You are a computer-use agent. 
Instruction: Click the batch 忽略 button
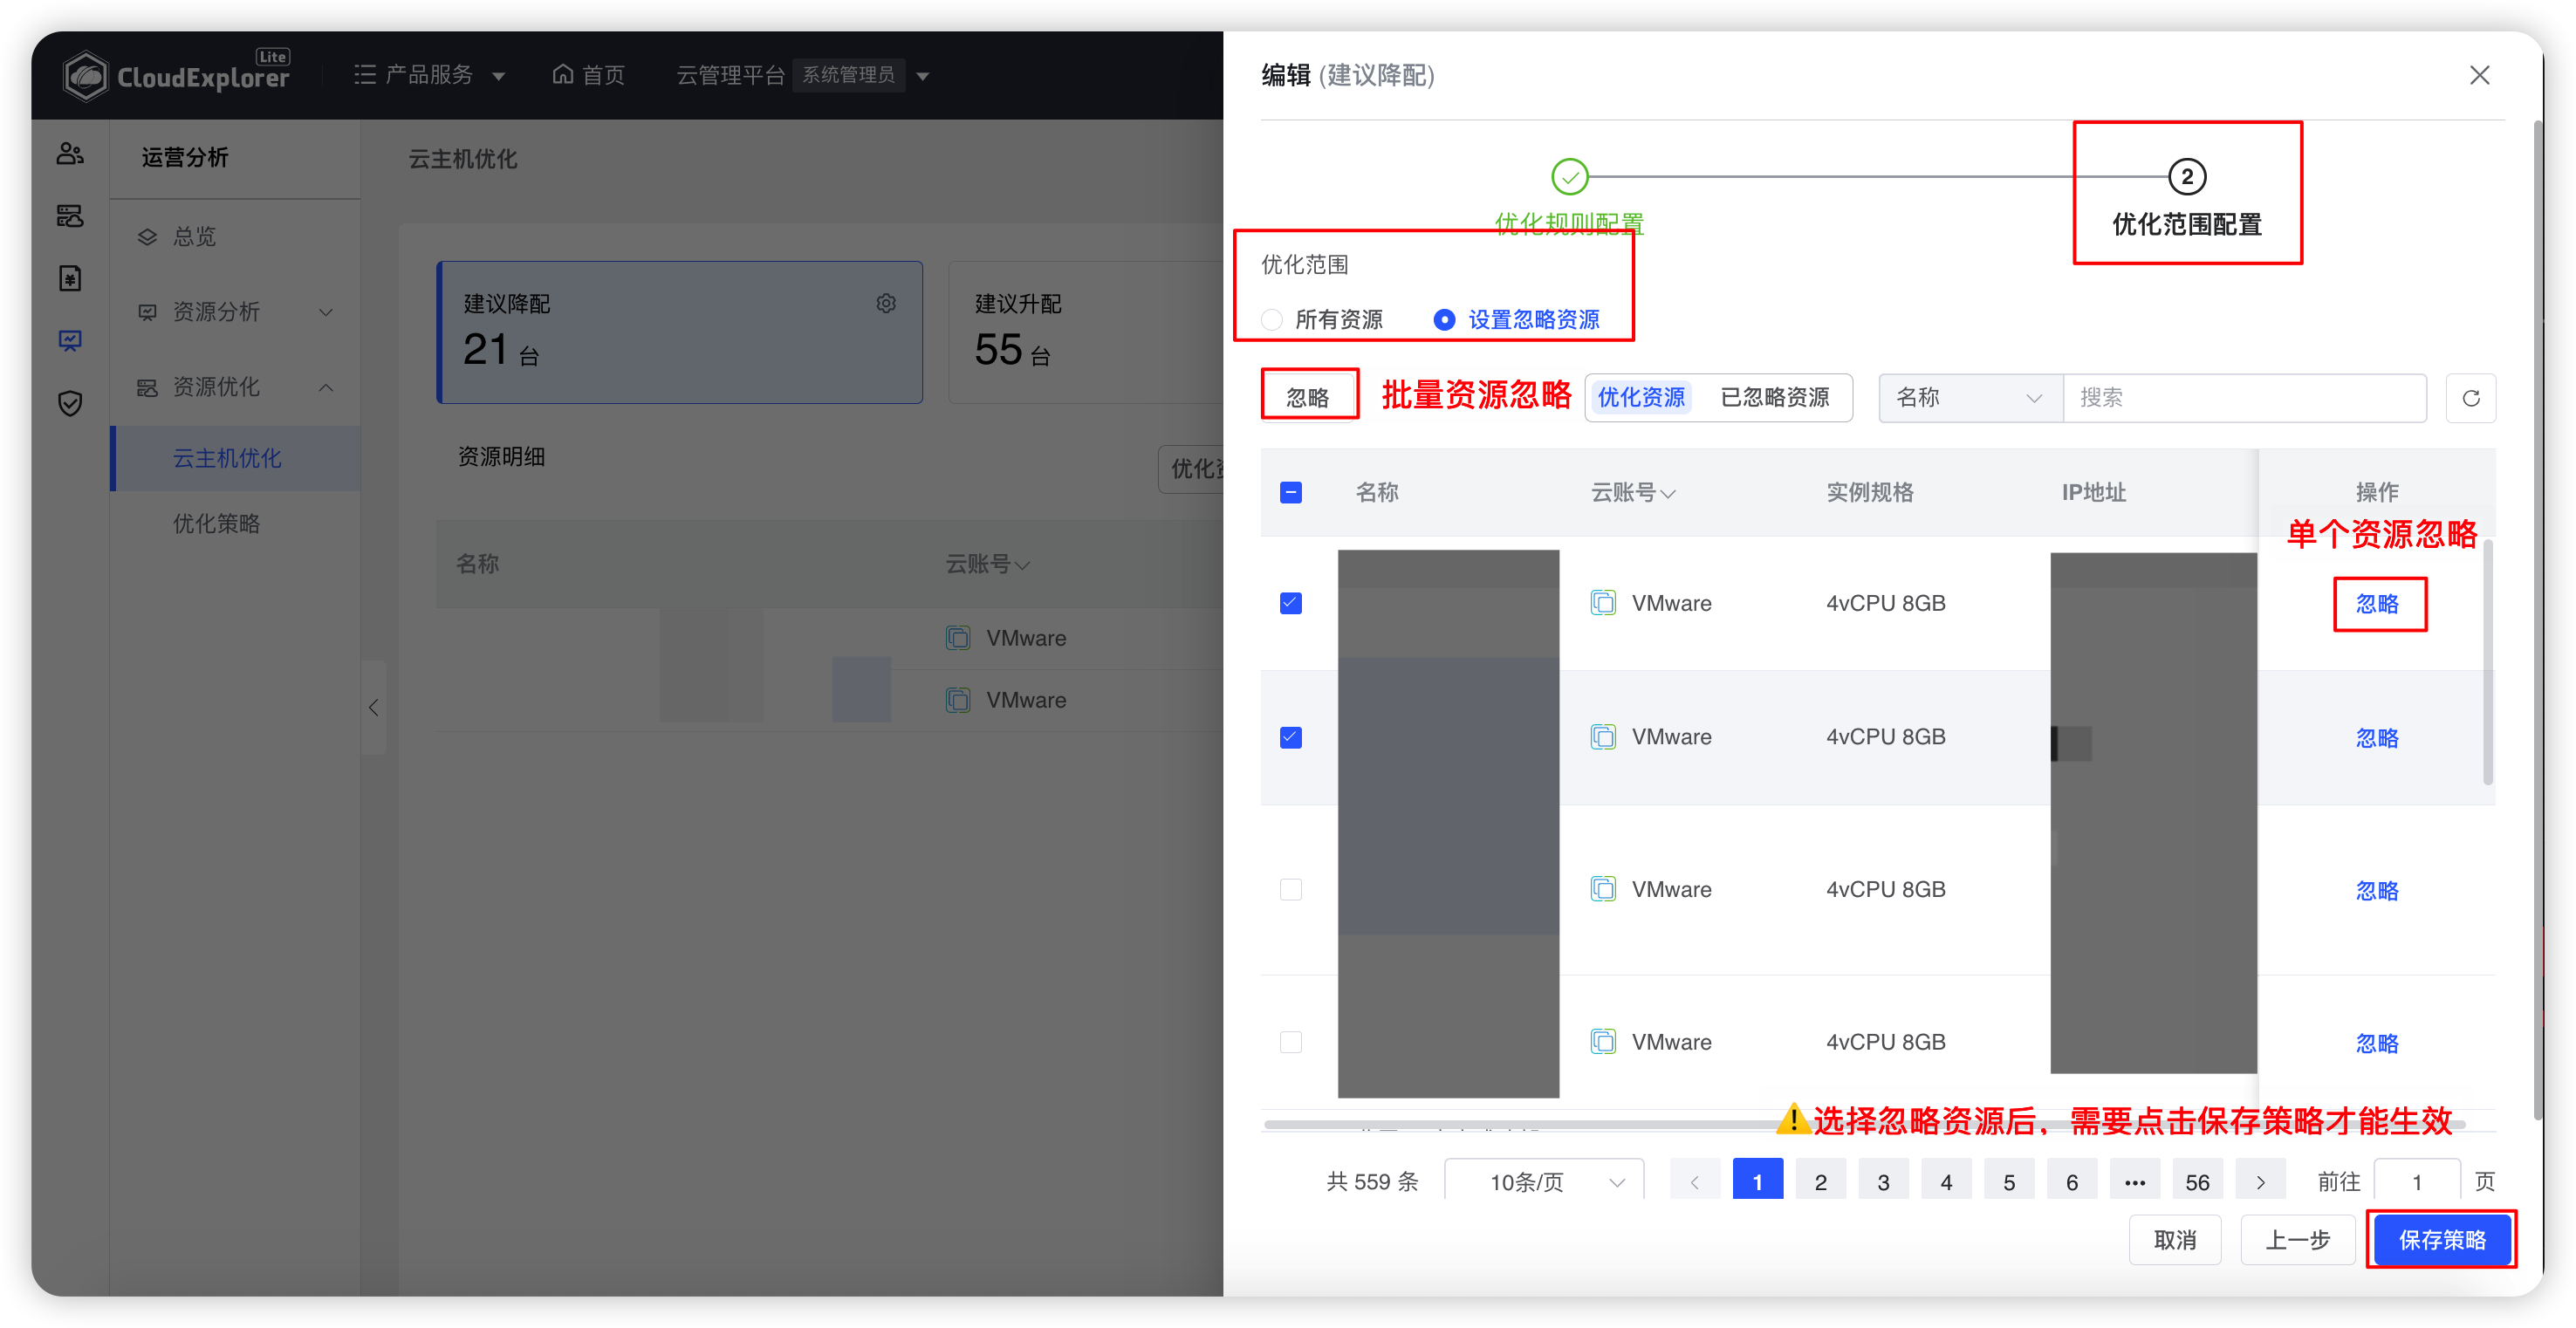pyautogui.click(x=1308, y=398)
